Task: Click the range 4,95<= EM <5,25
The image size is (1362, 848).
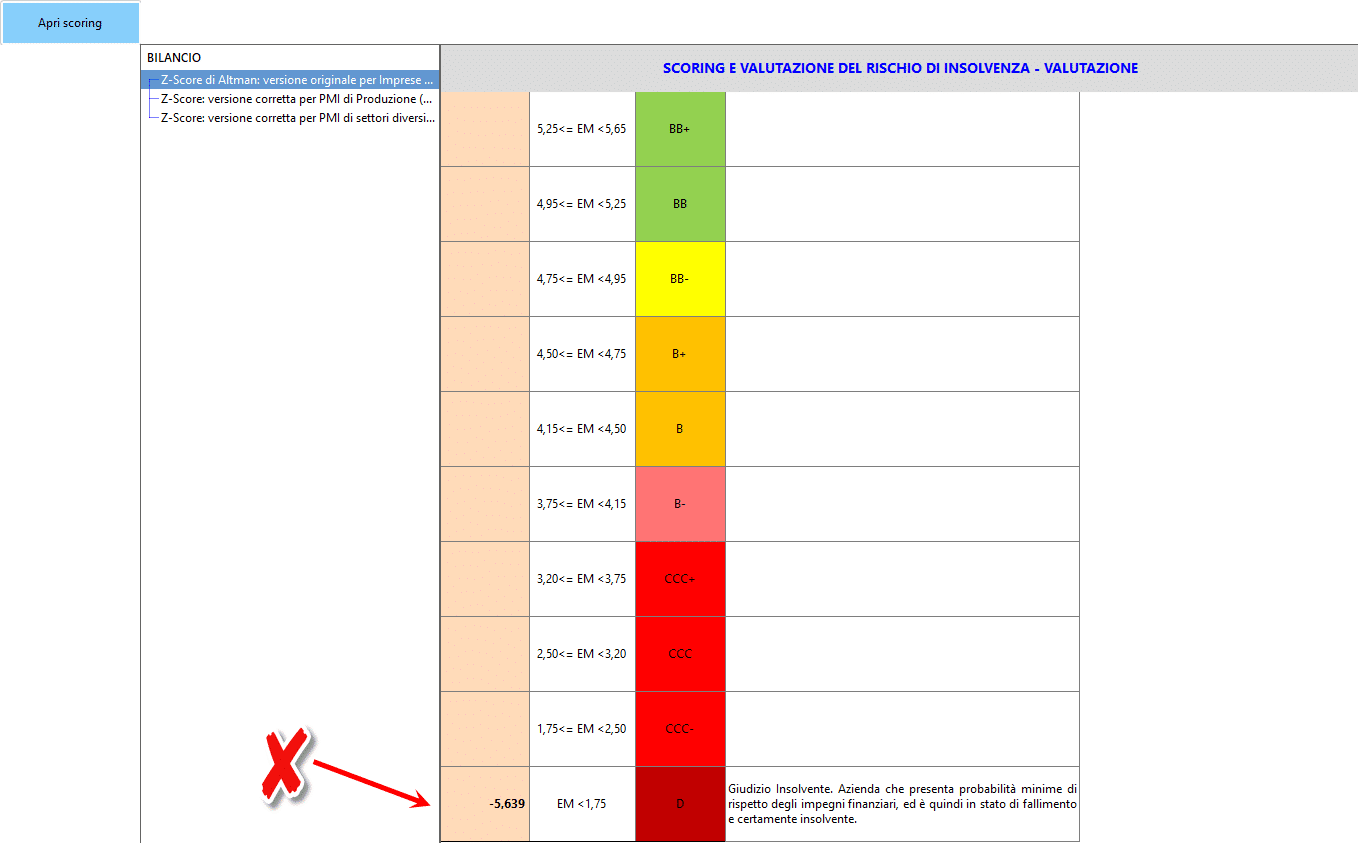Action: click(x=582, y=204)
